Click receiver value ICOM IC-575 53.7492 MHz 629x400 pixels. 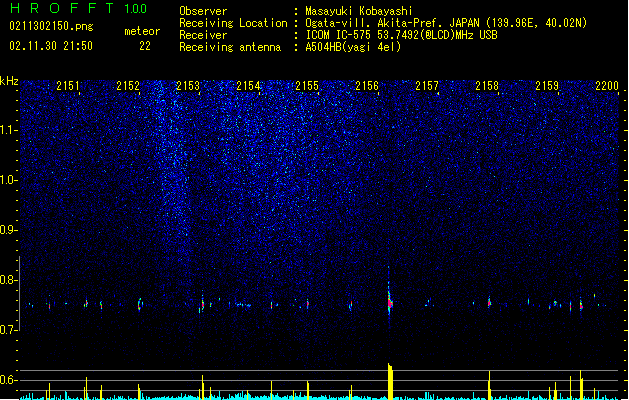pyautogui.click(x=401, y=35)
